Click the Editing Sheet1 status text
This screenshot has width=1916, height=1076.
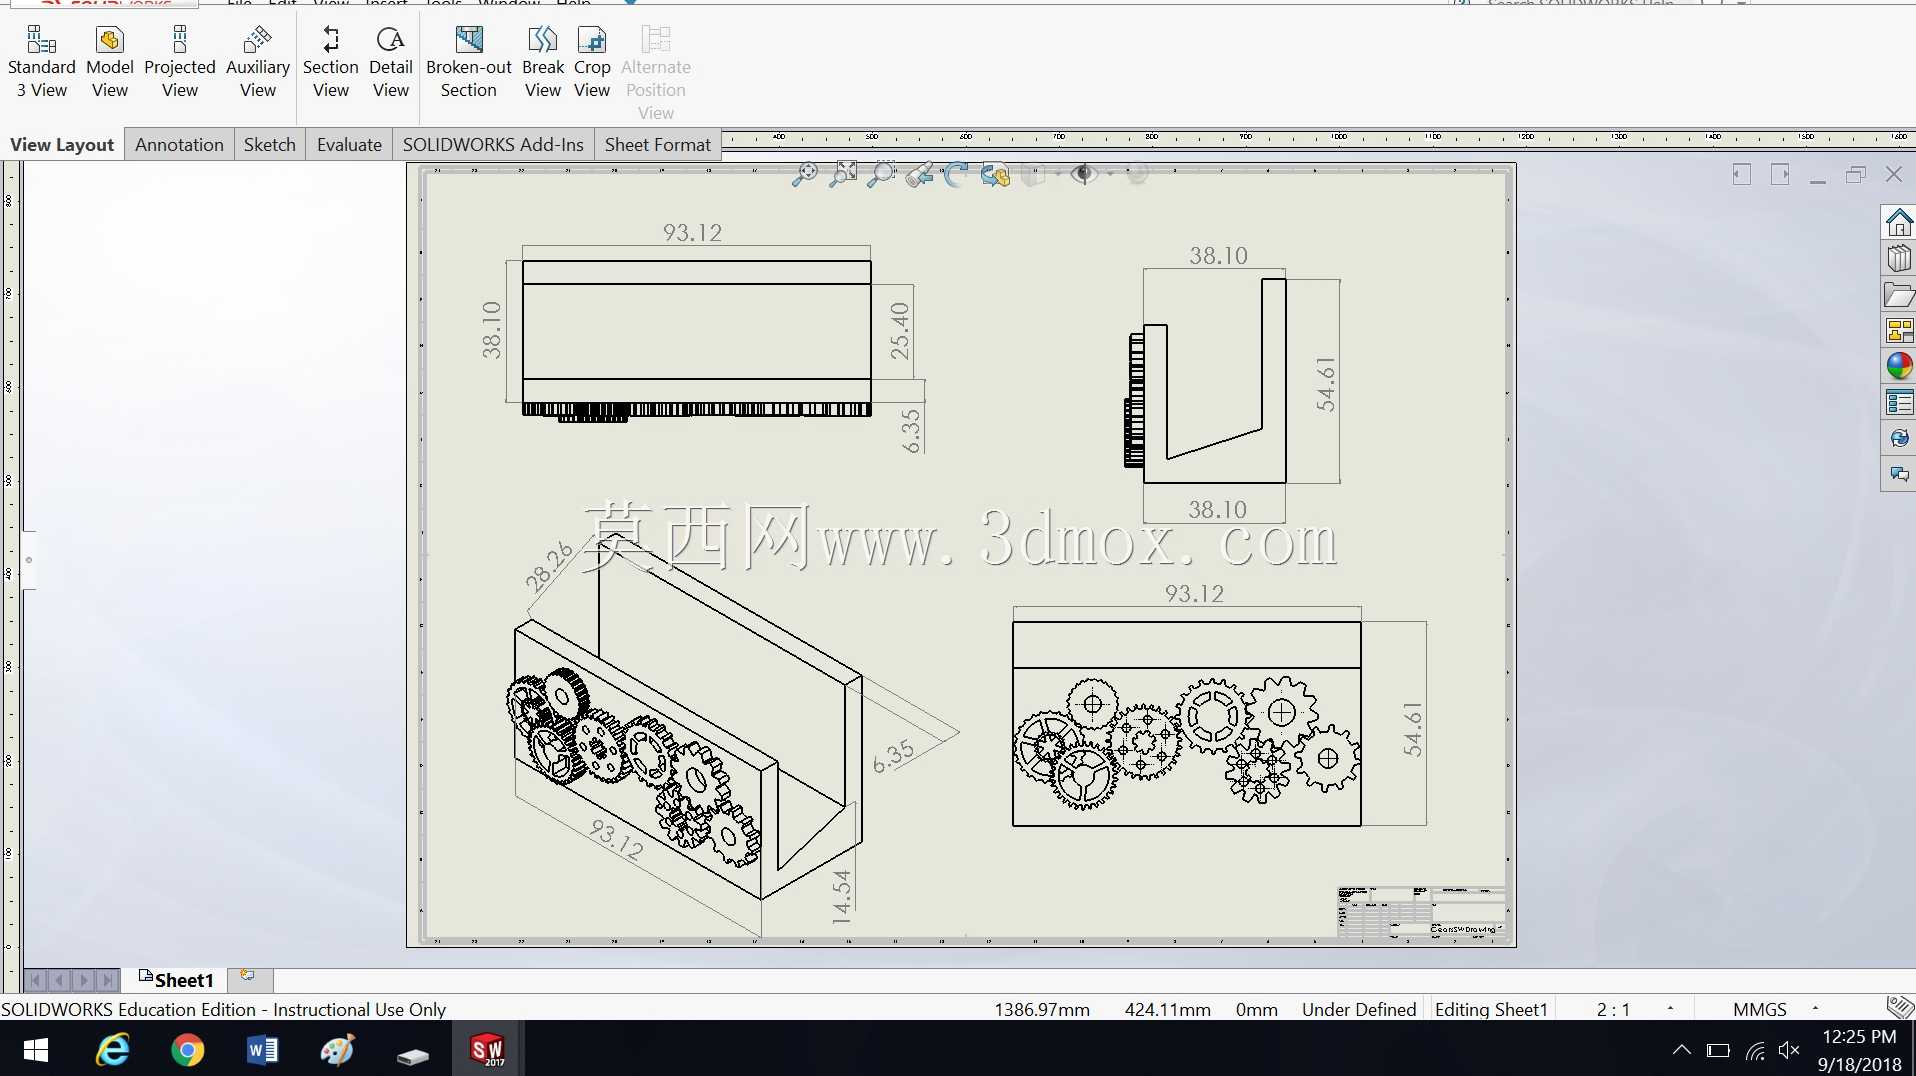(1491, 1009)
